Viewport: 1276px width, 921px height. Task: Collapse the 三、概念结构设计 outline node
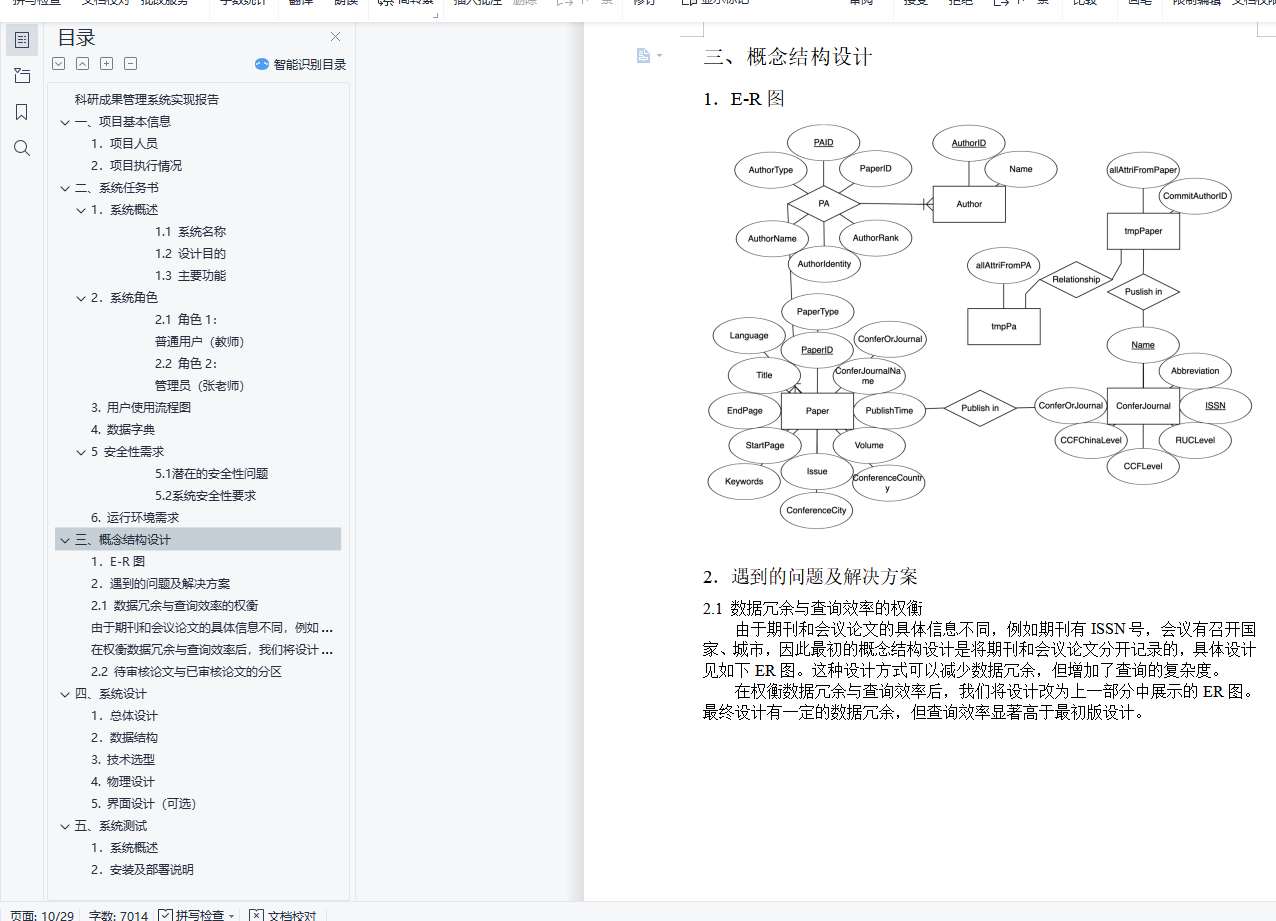point(65,540)
